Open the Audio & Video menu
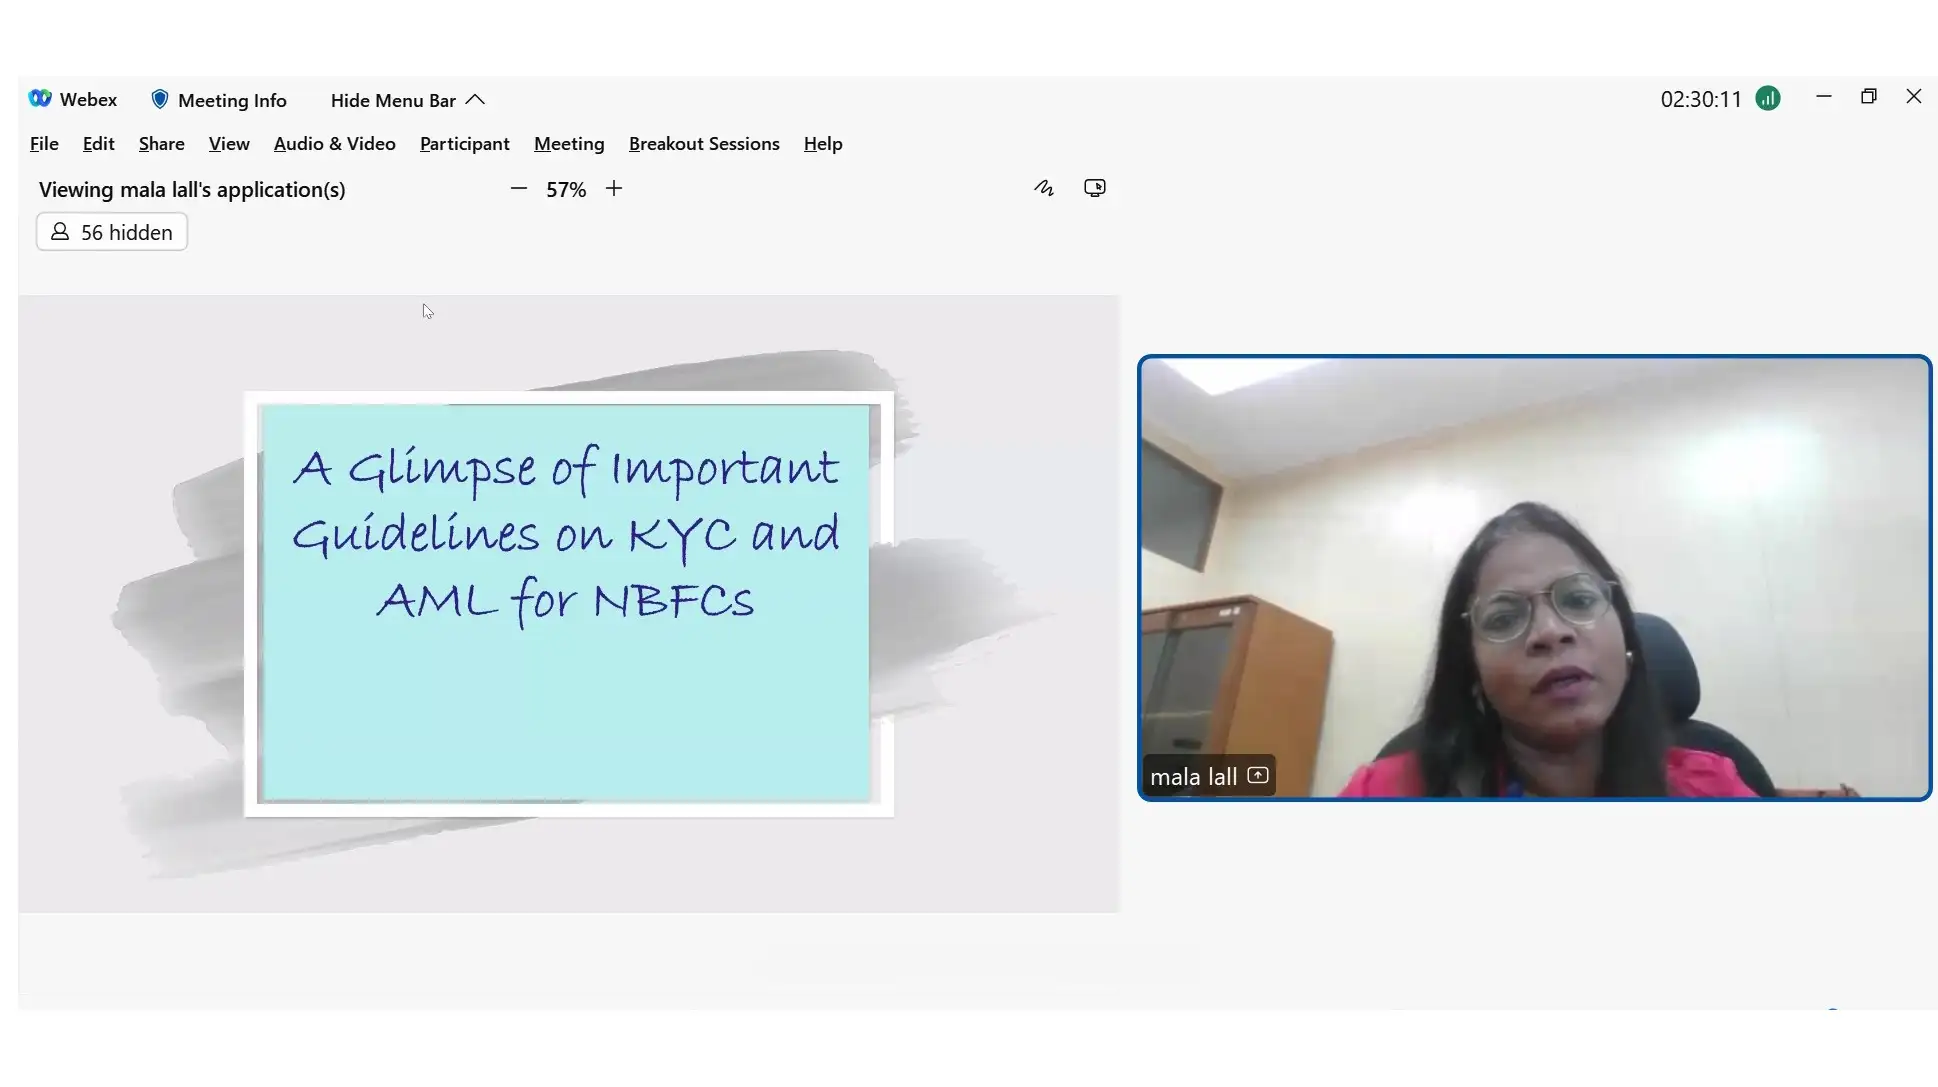The image size is (1938, 1087). [x=334, y=144]
